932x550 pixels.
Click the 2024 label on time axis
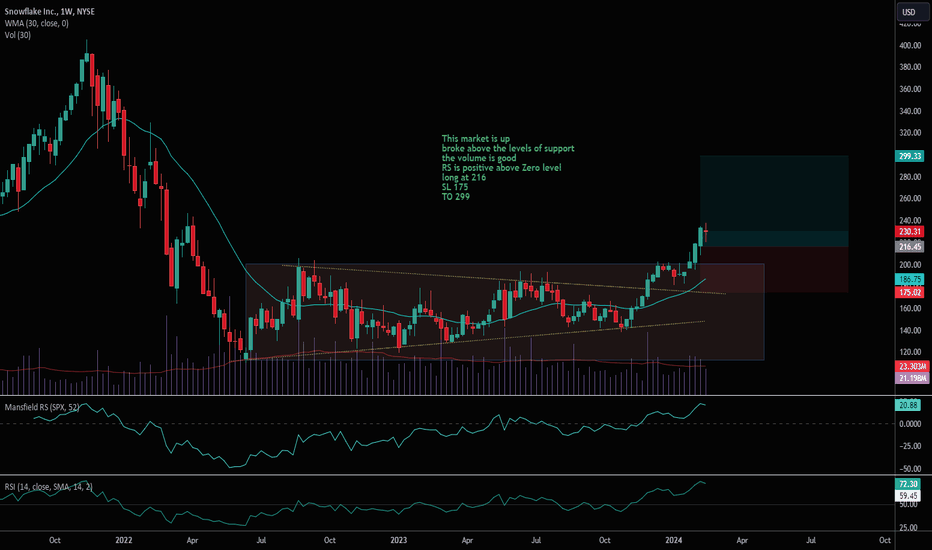coord(673,540)
